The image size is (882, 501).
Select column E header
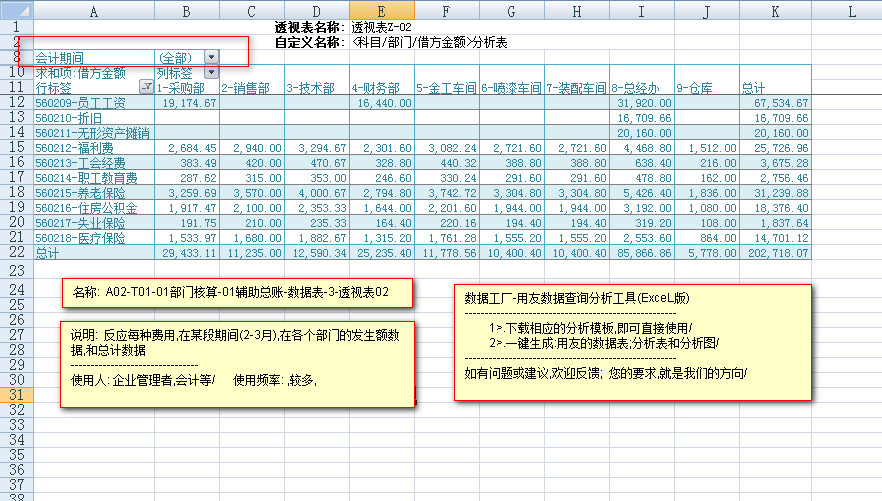[x=382, y=11]
